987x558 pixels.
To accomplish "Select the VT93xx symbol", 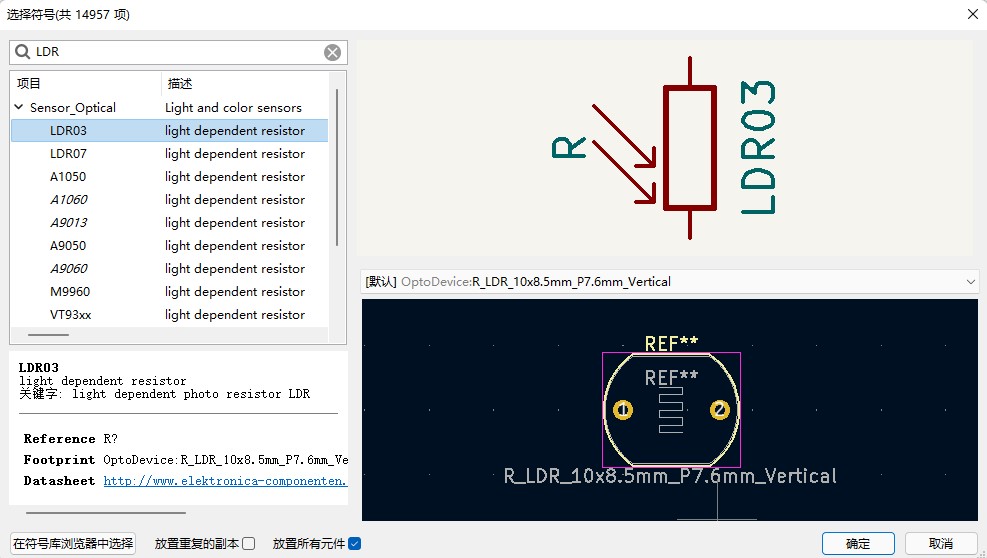I will click(169, 314).
